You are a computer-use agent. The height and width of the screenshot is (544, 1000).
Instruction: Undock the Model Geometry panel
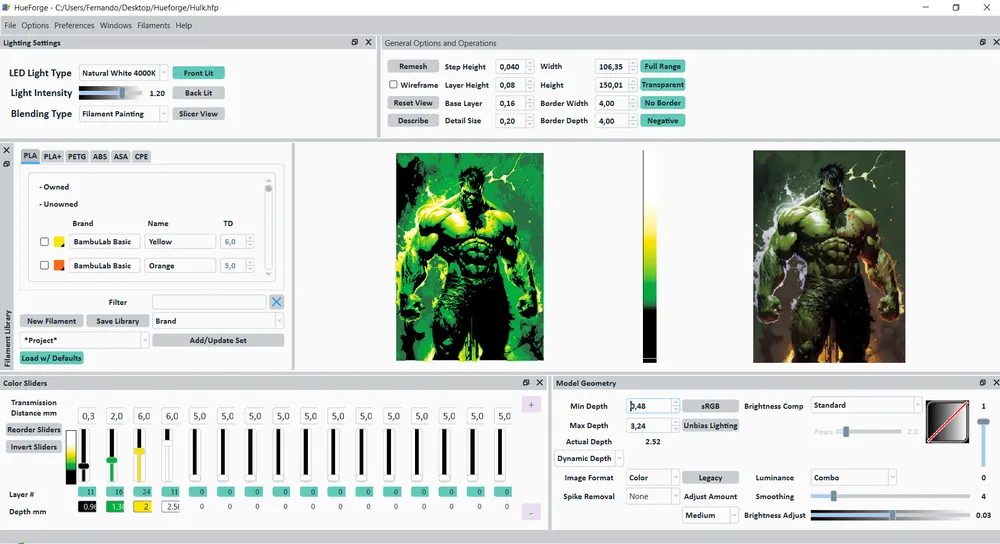982,383
